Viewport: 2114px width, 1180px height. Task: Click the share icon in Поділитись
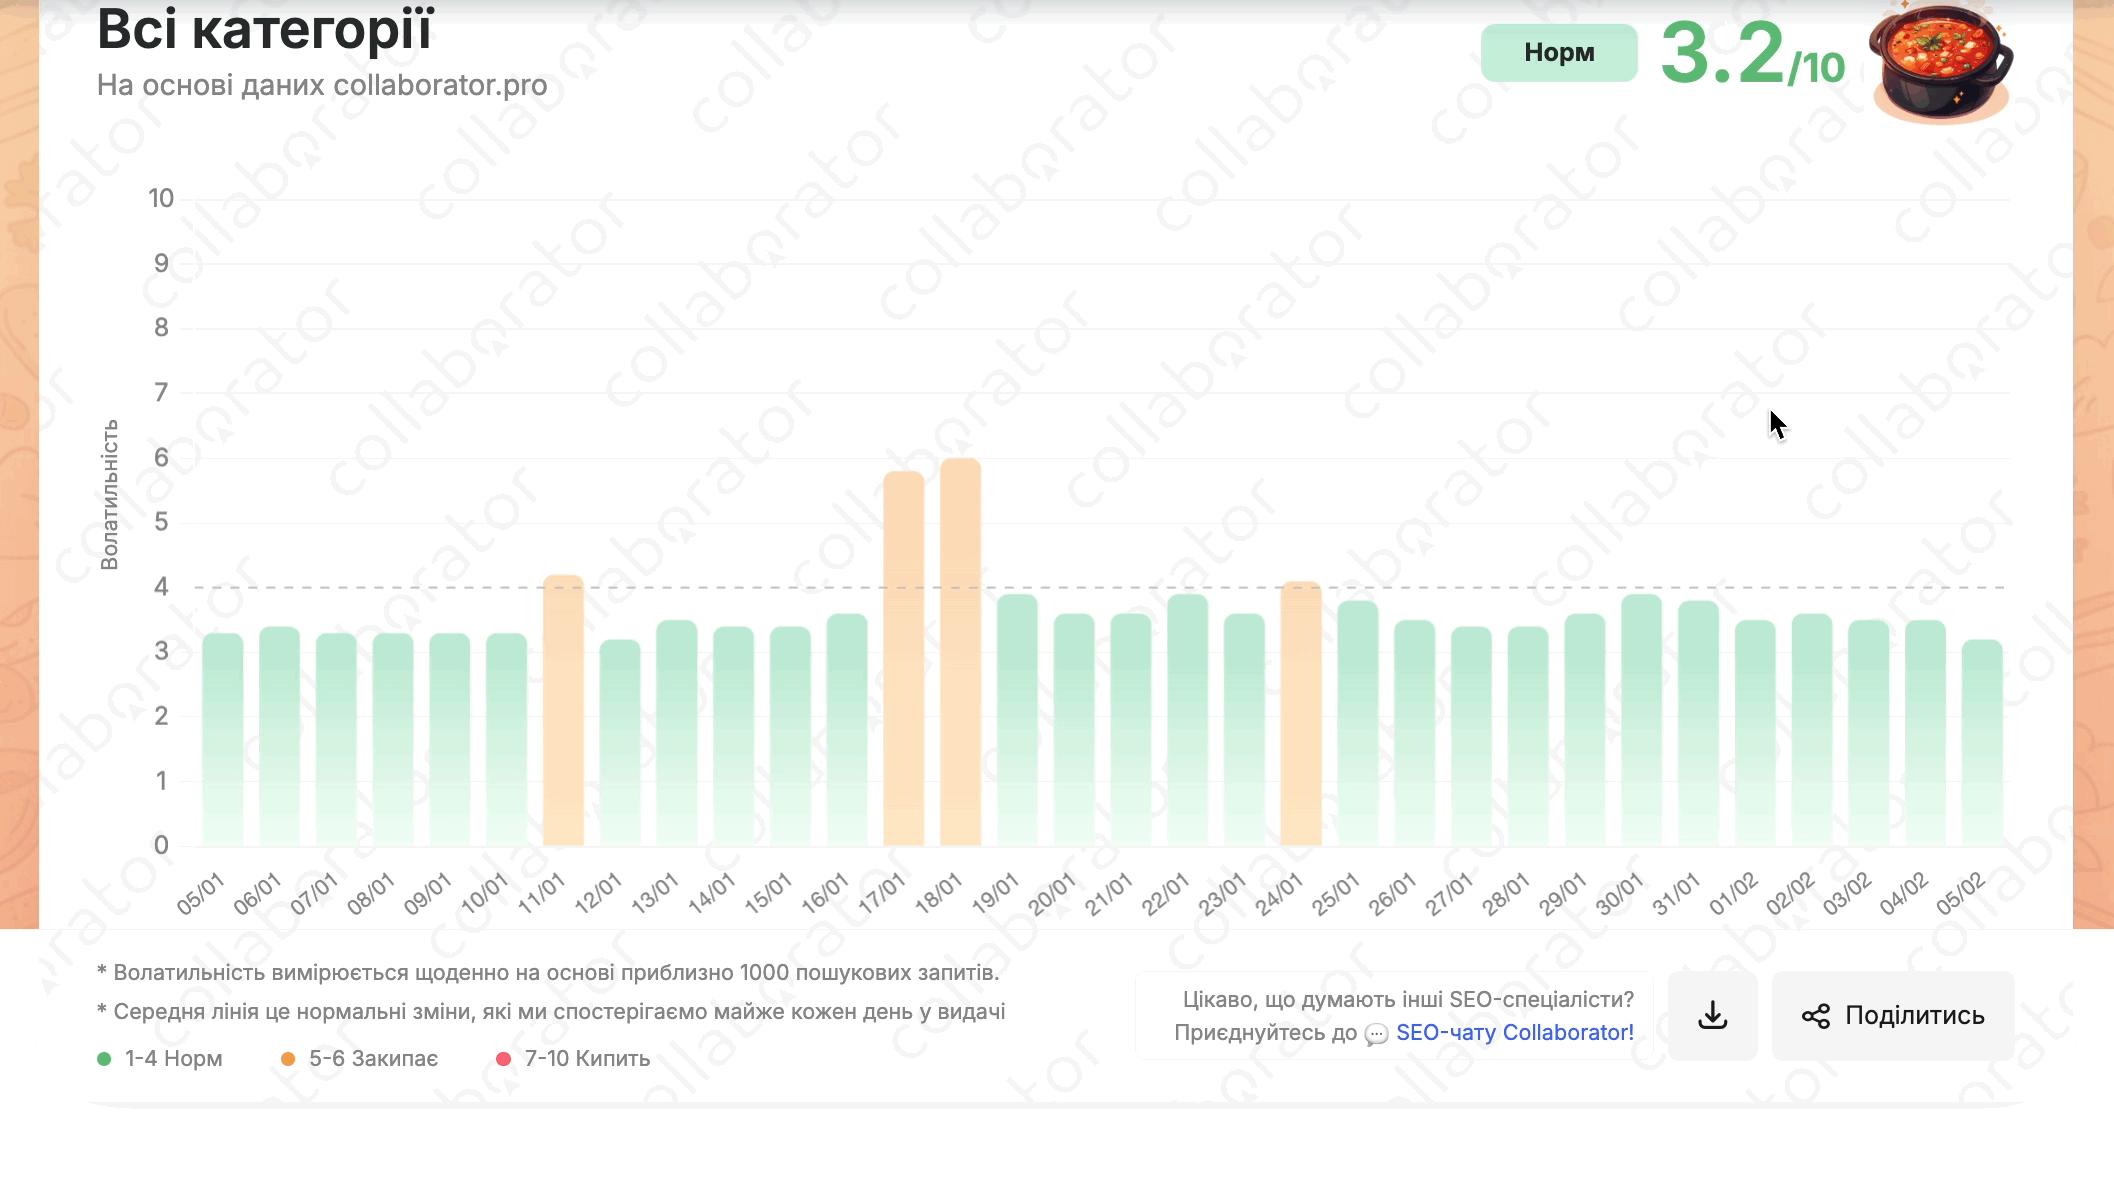pos(1815,1016)
